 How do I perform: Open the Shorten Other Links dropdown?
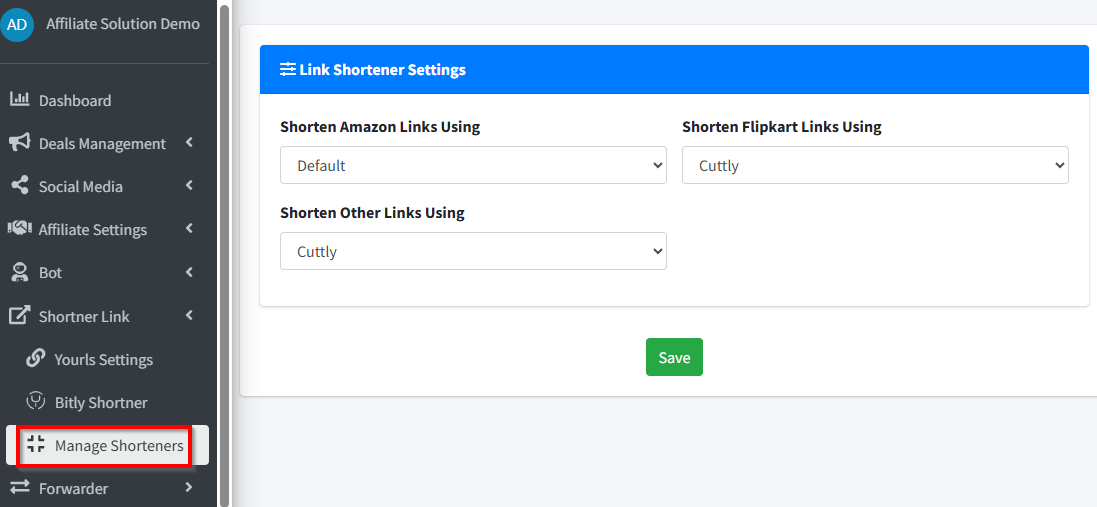[x=473, y=251]
